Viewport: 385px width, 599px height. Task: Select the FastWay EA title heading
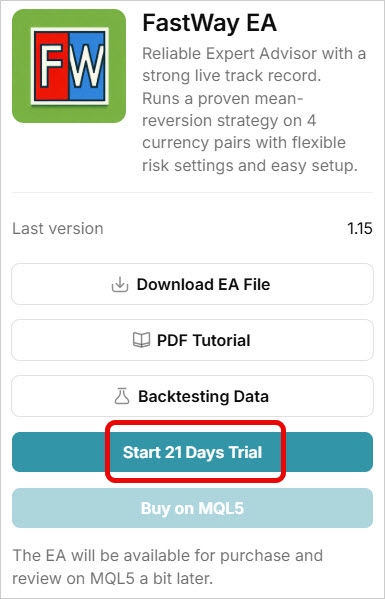(209, 23)
